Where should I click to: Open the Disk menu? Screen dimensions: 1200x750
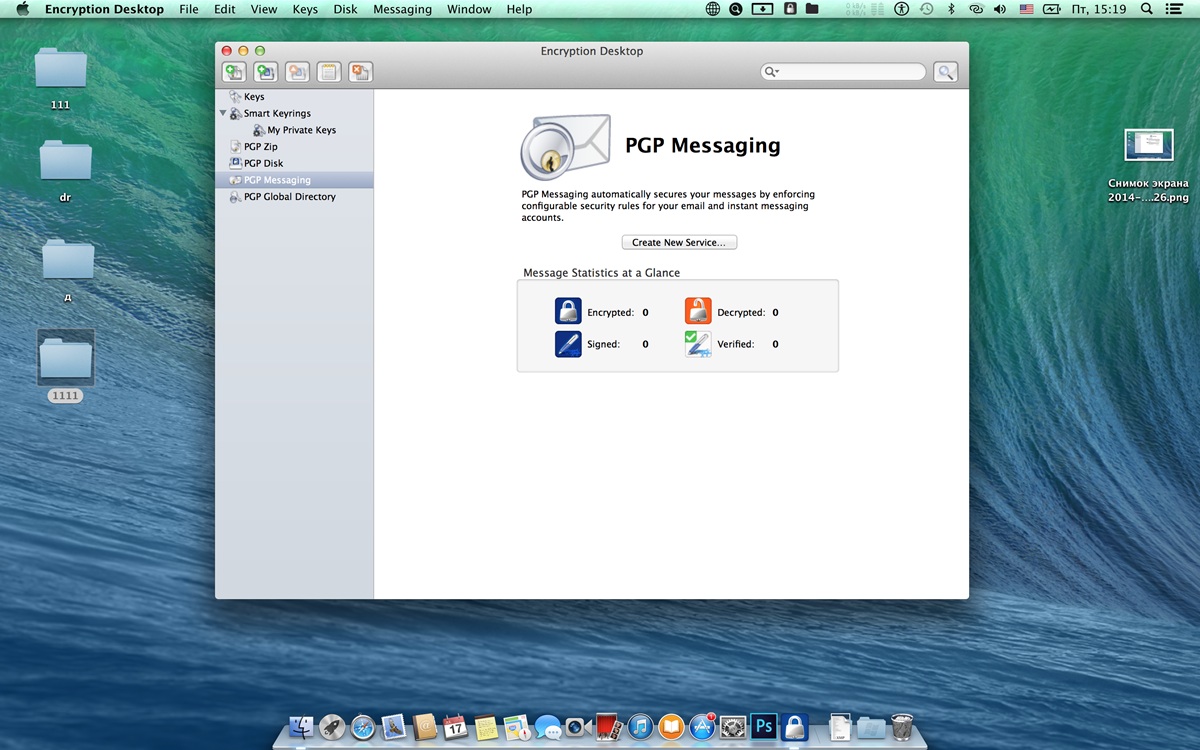345,9
